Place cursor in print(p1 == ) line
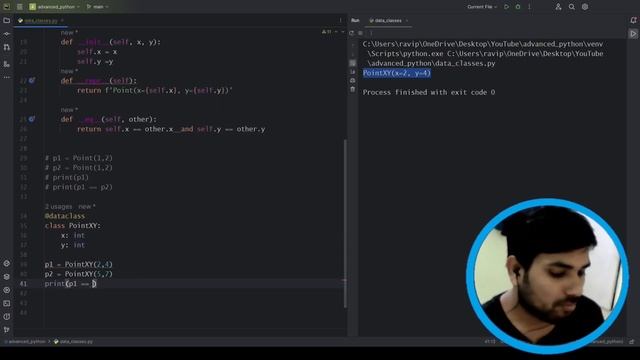 point(71,284)
